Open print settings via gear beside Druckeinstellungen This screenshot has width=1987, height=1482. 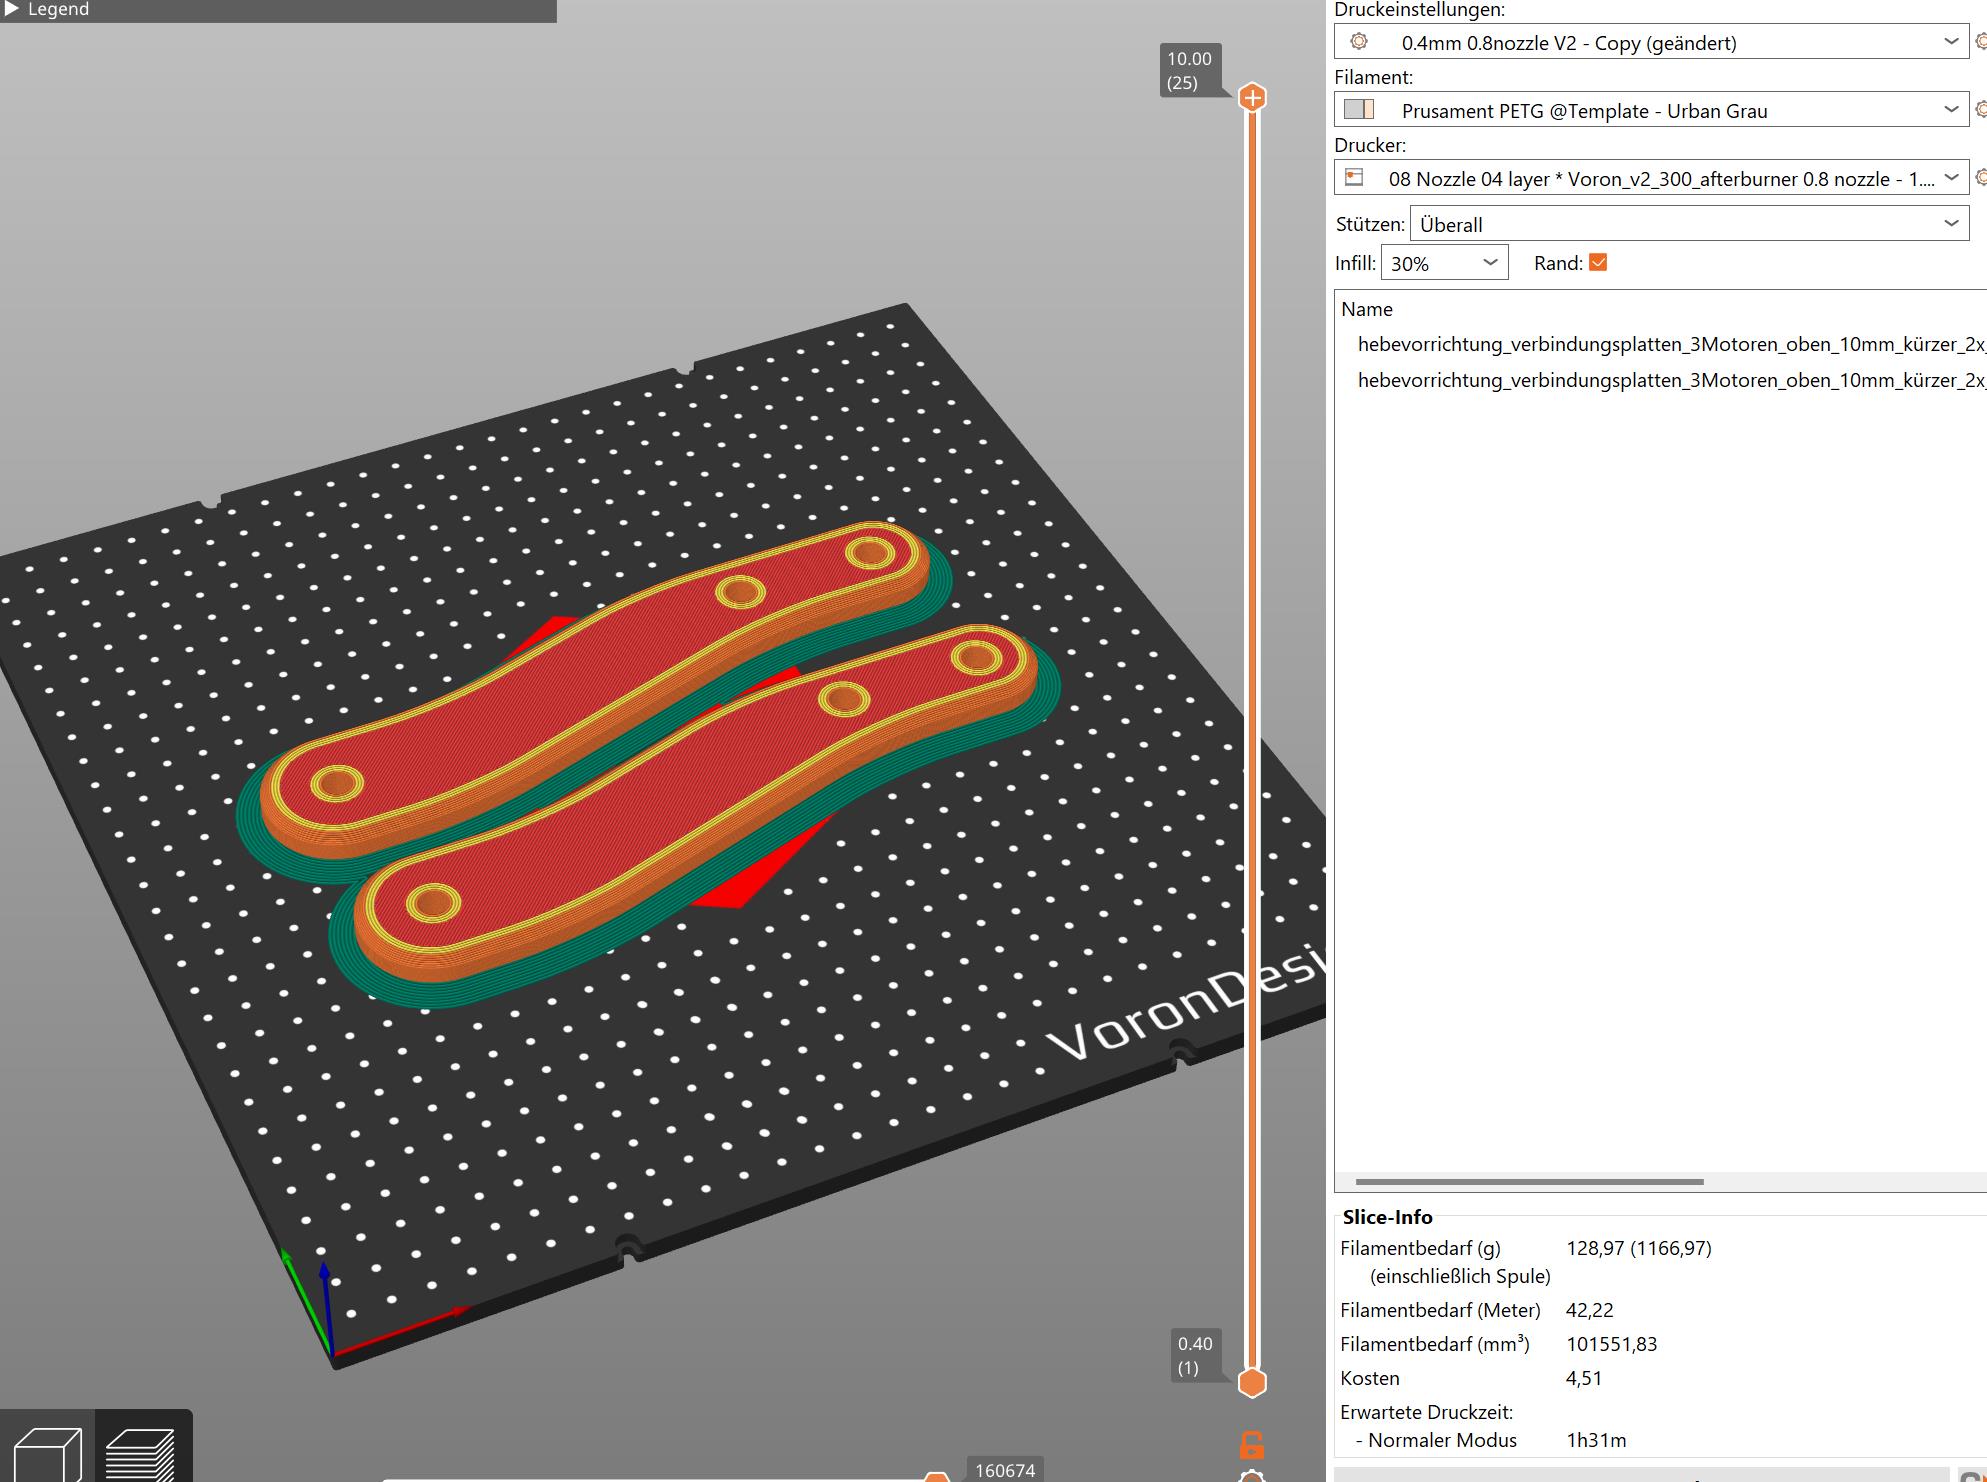(x=1980, y=42)
